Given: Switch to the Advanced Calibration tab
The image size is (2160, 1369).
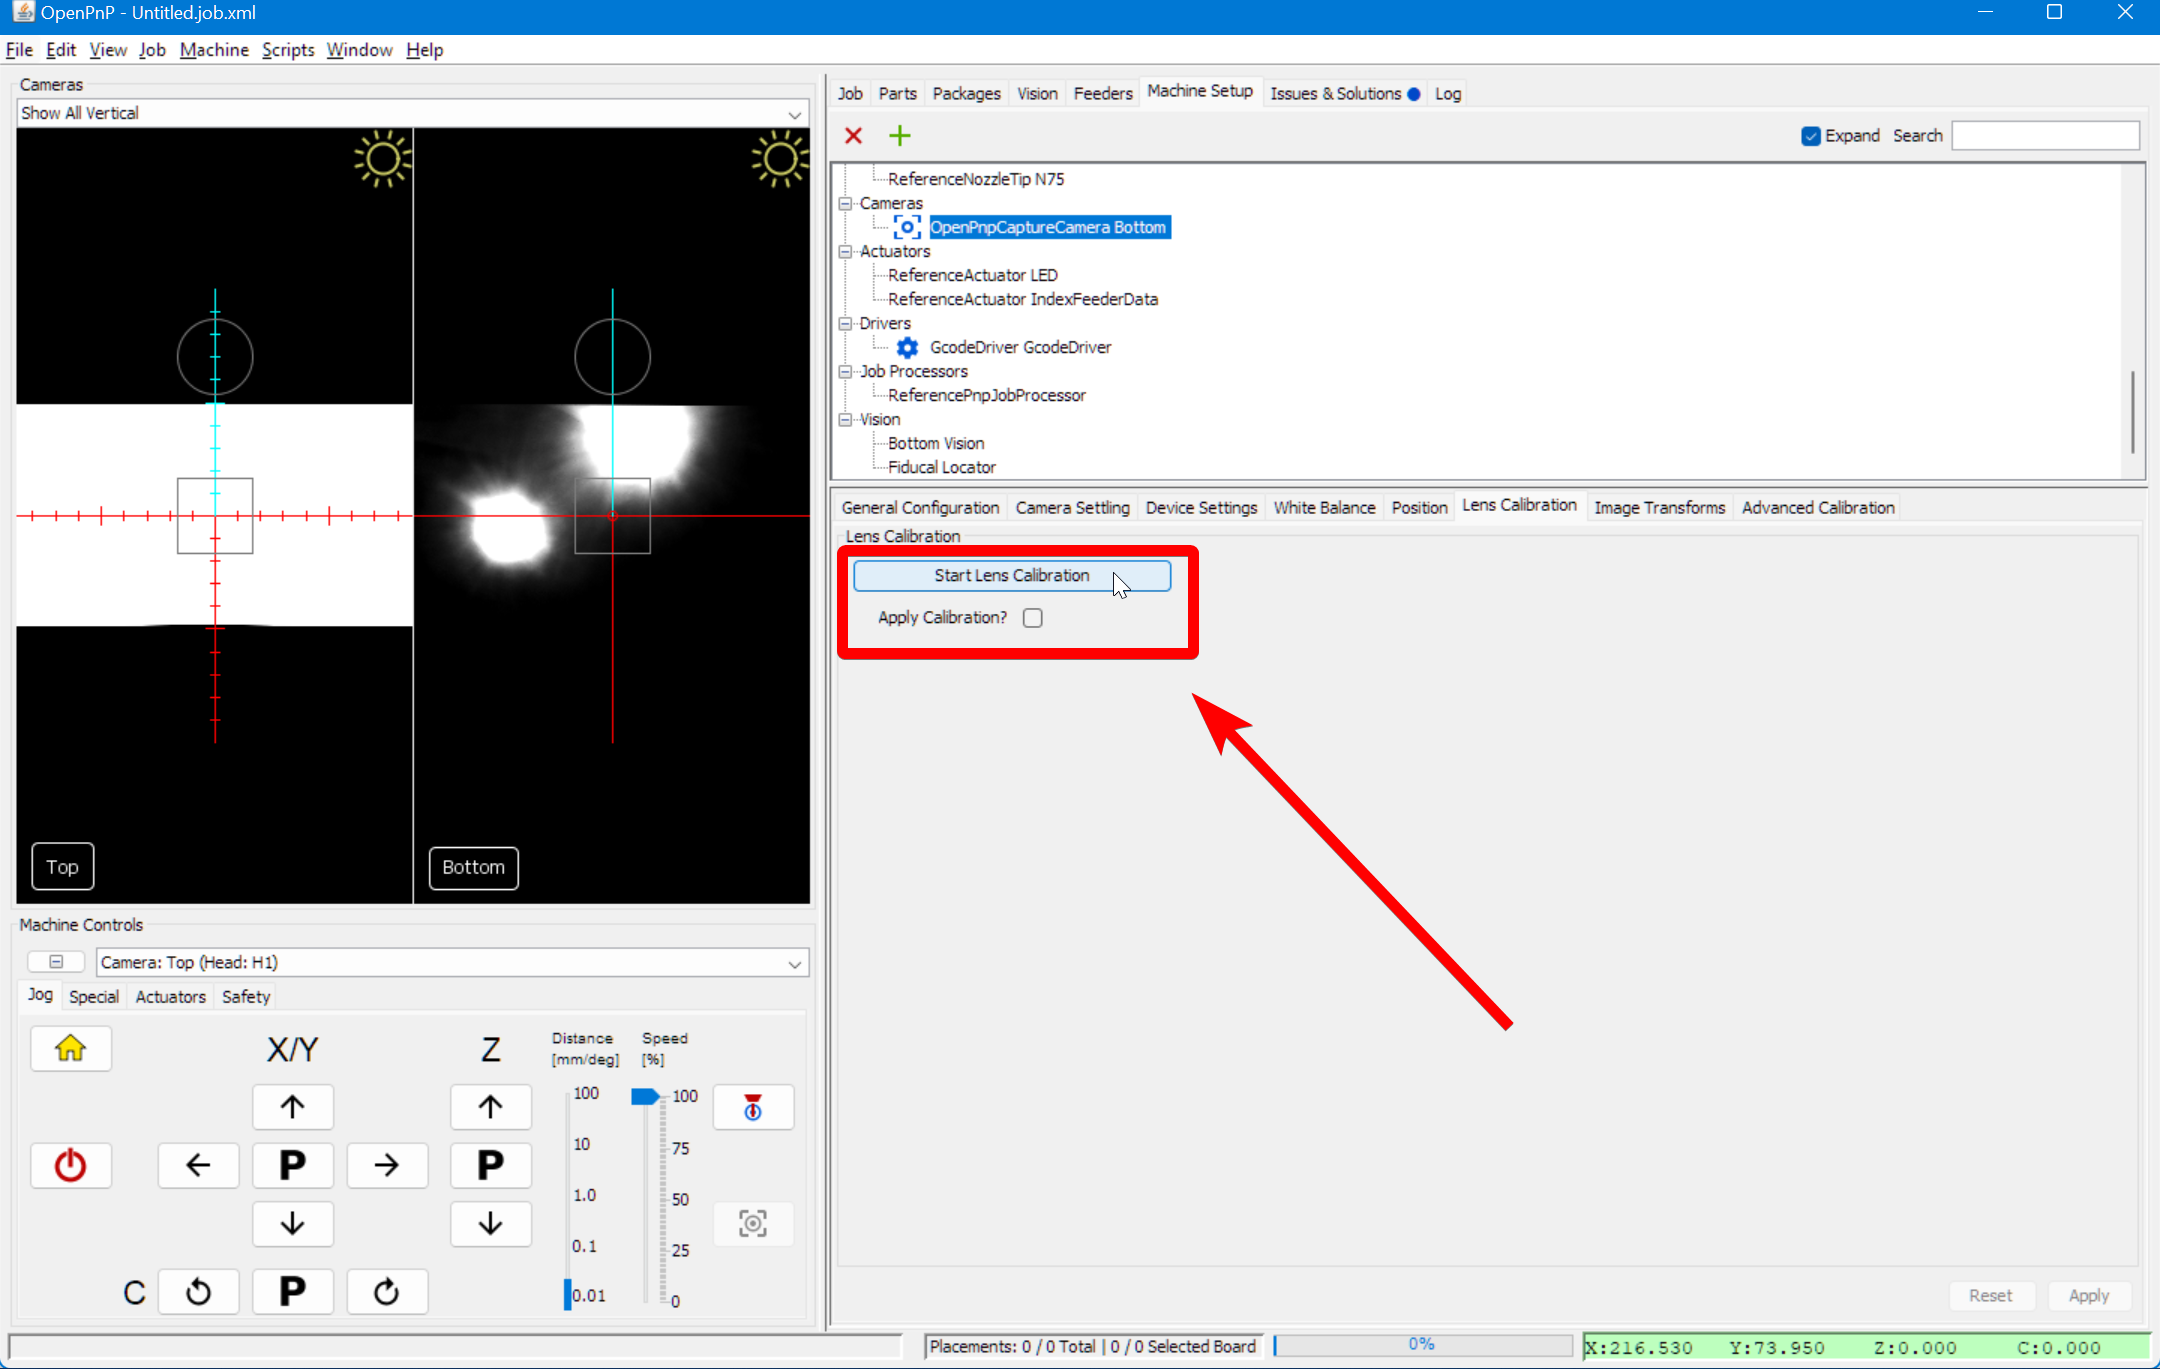Looking at the screenshot, I should 1816,507.
